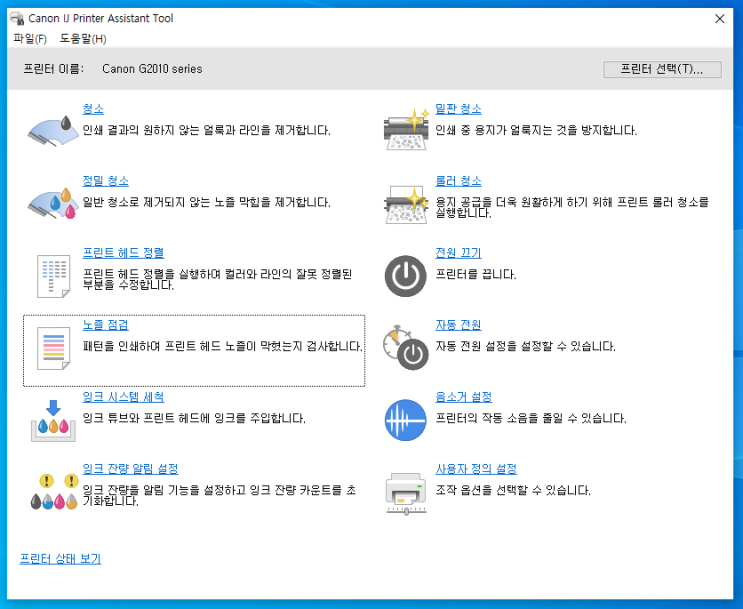Open the 음소거 설정 link
The width and height of the screenshot is (743, 609).
[463, 397]
